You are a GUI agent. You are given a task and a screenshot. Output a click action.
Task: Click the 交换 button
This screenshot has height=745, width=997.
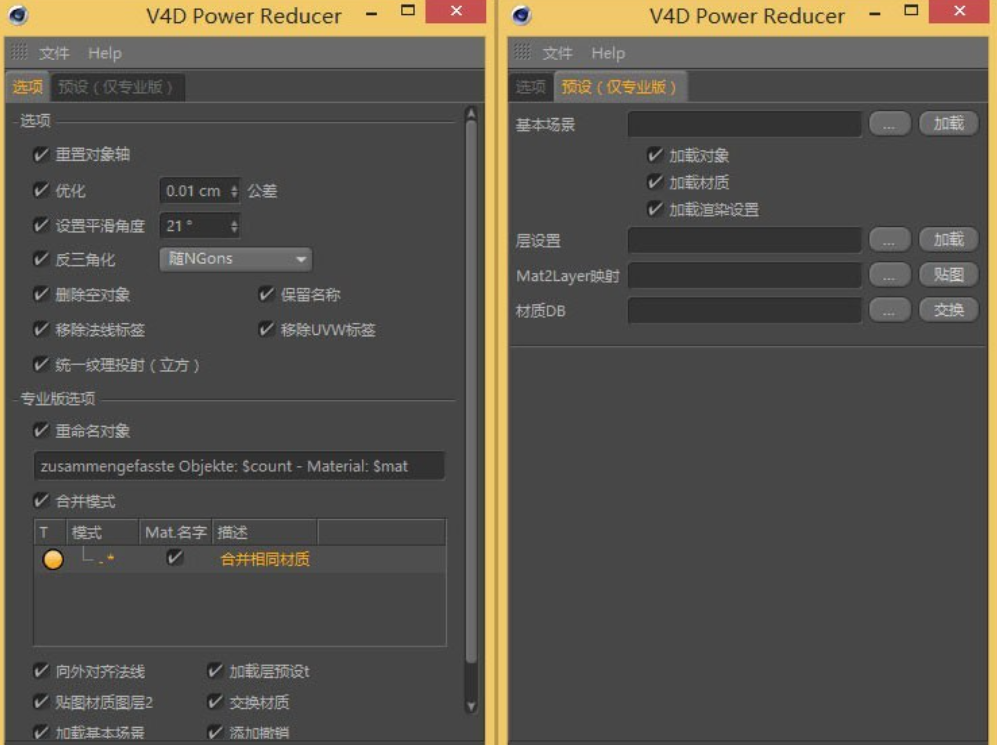click(x=949, y=310)
